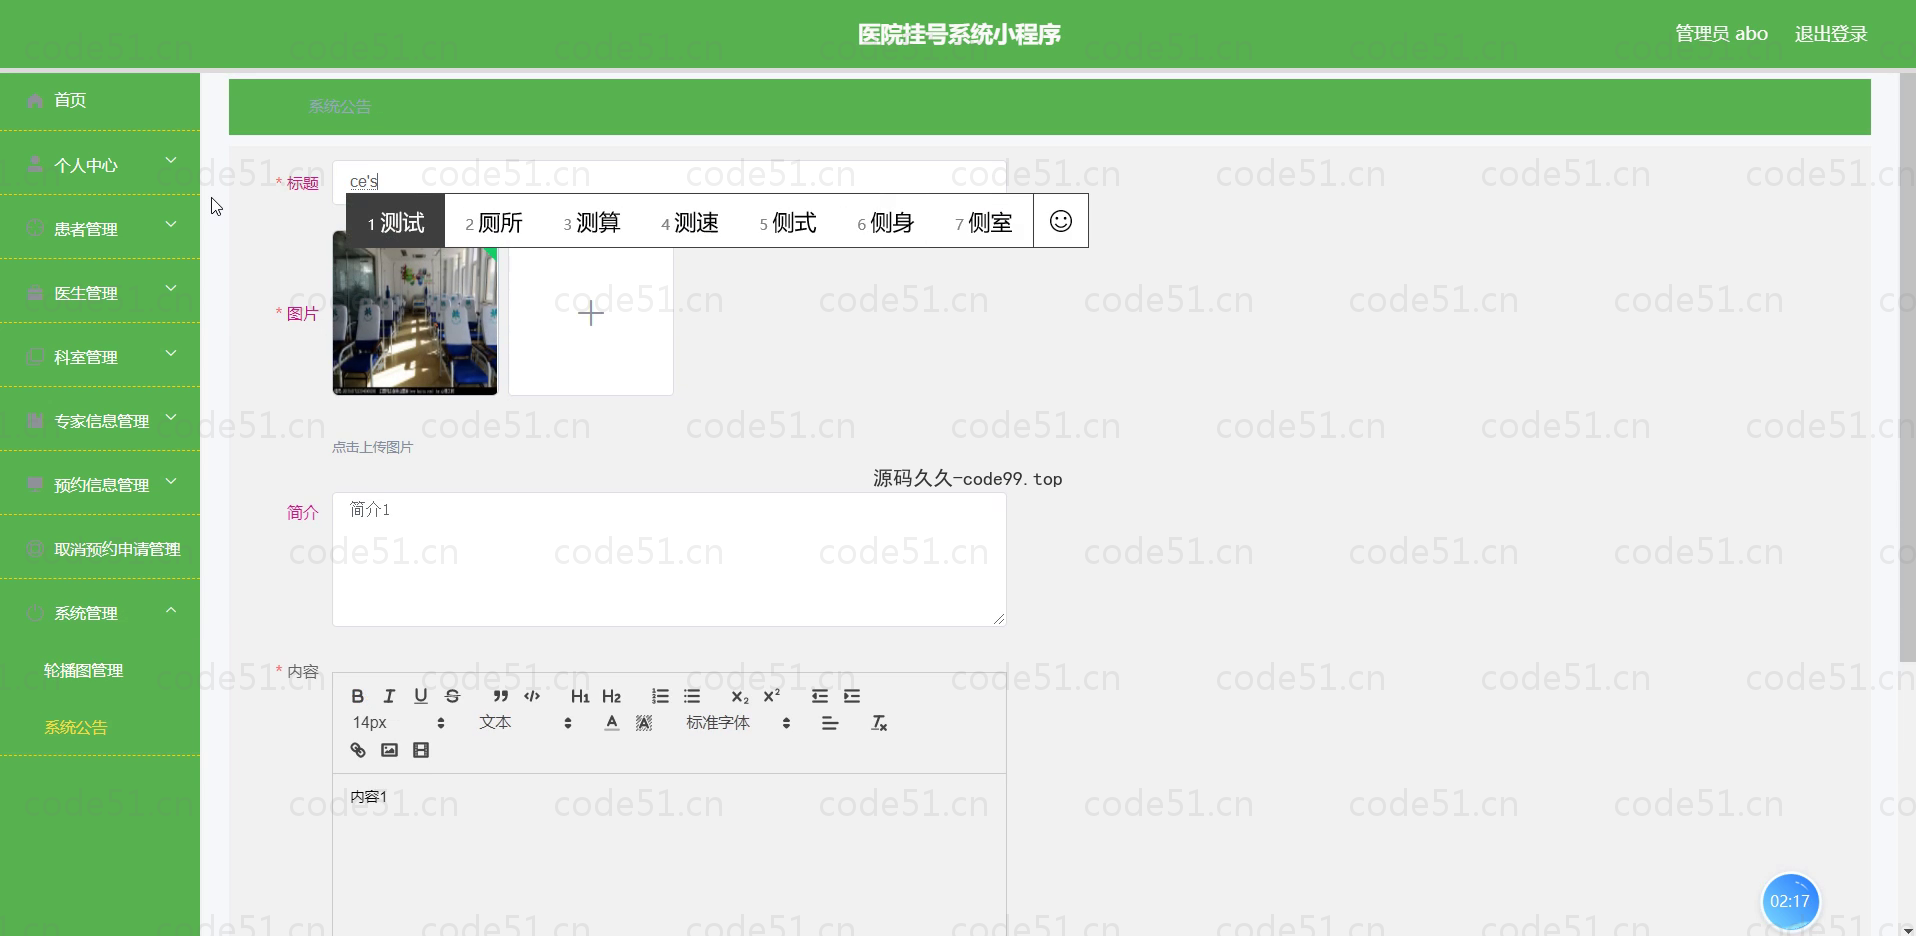1916x936 pixels.
Task: Insert a hyperlink with the link icon
Action: pos(358,750)
